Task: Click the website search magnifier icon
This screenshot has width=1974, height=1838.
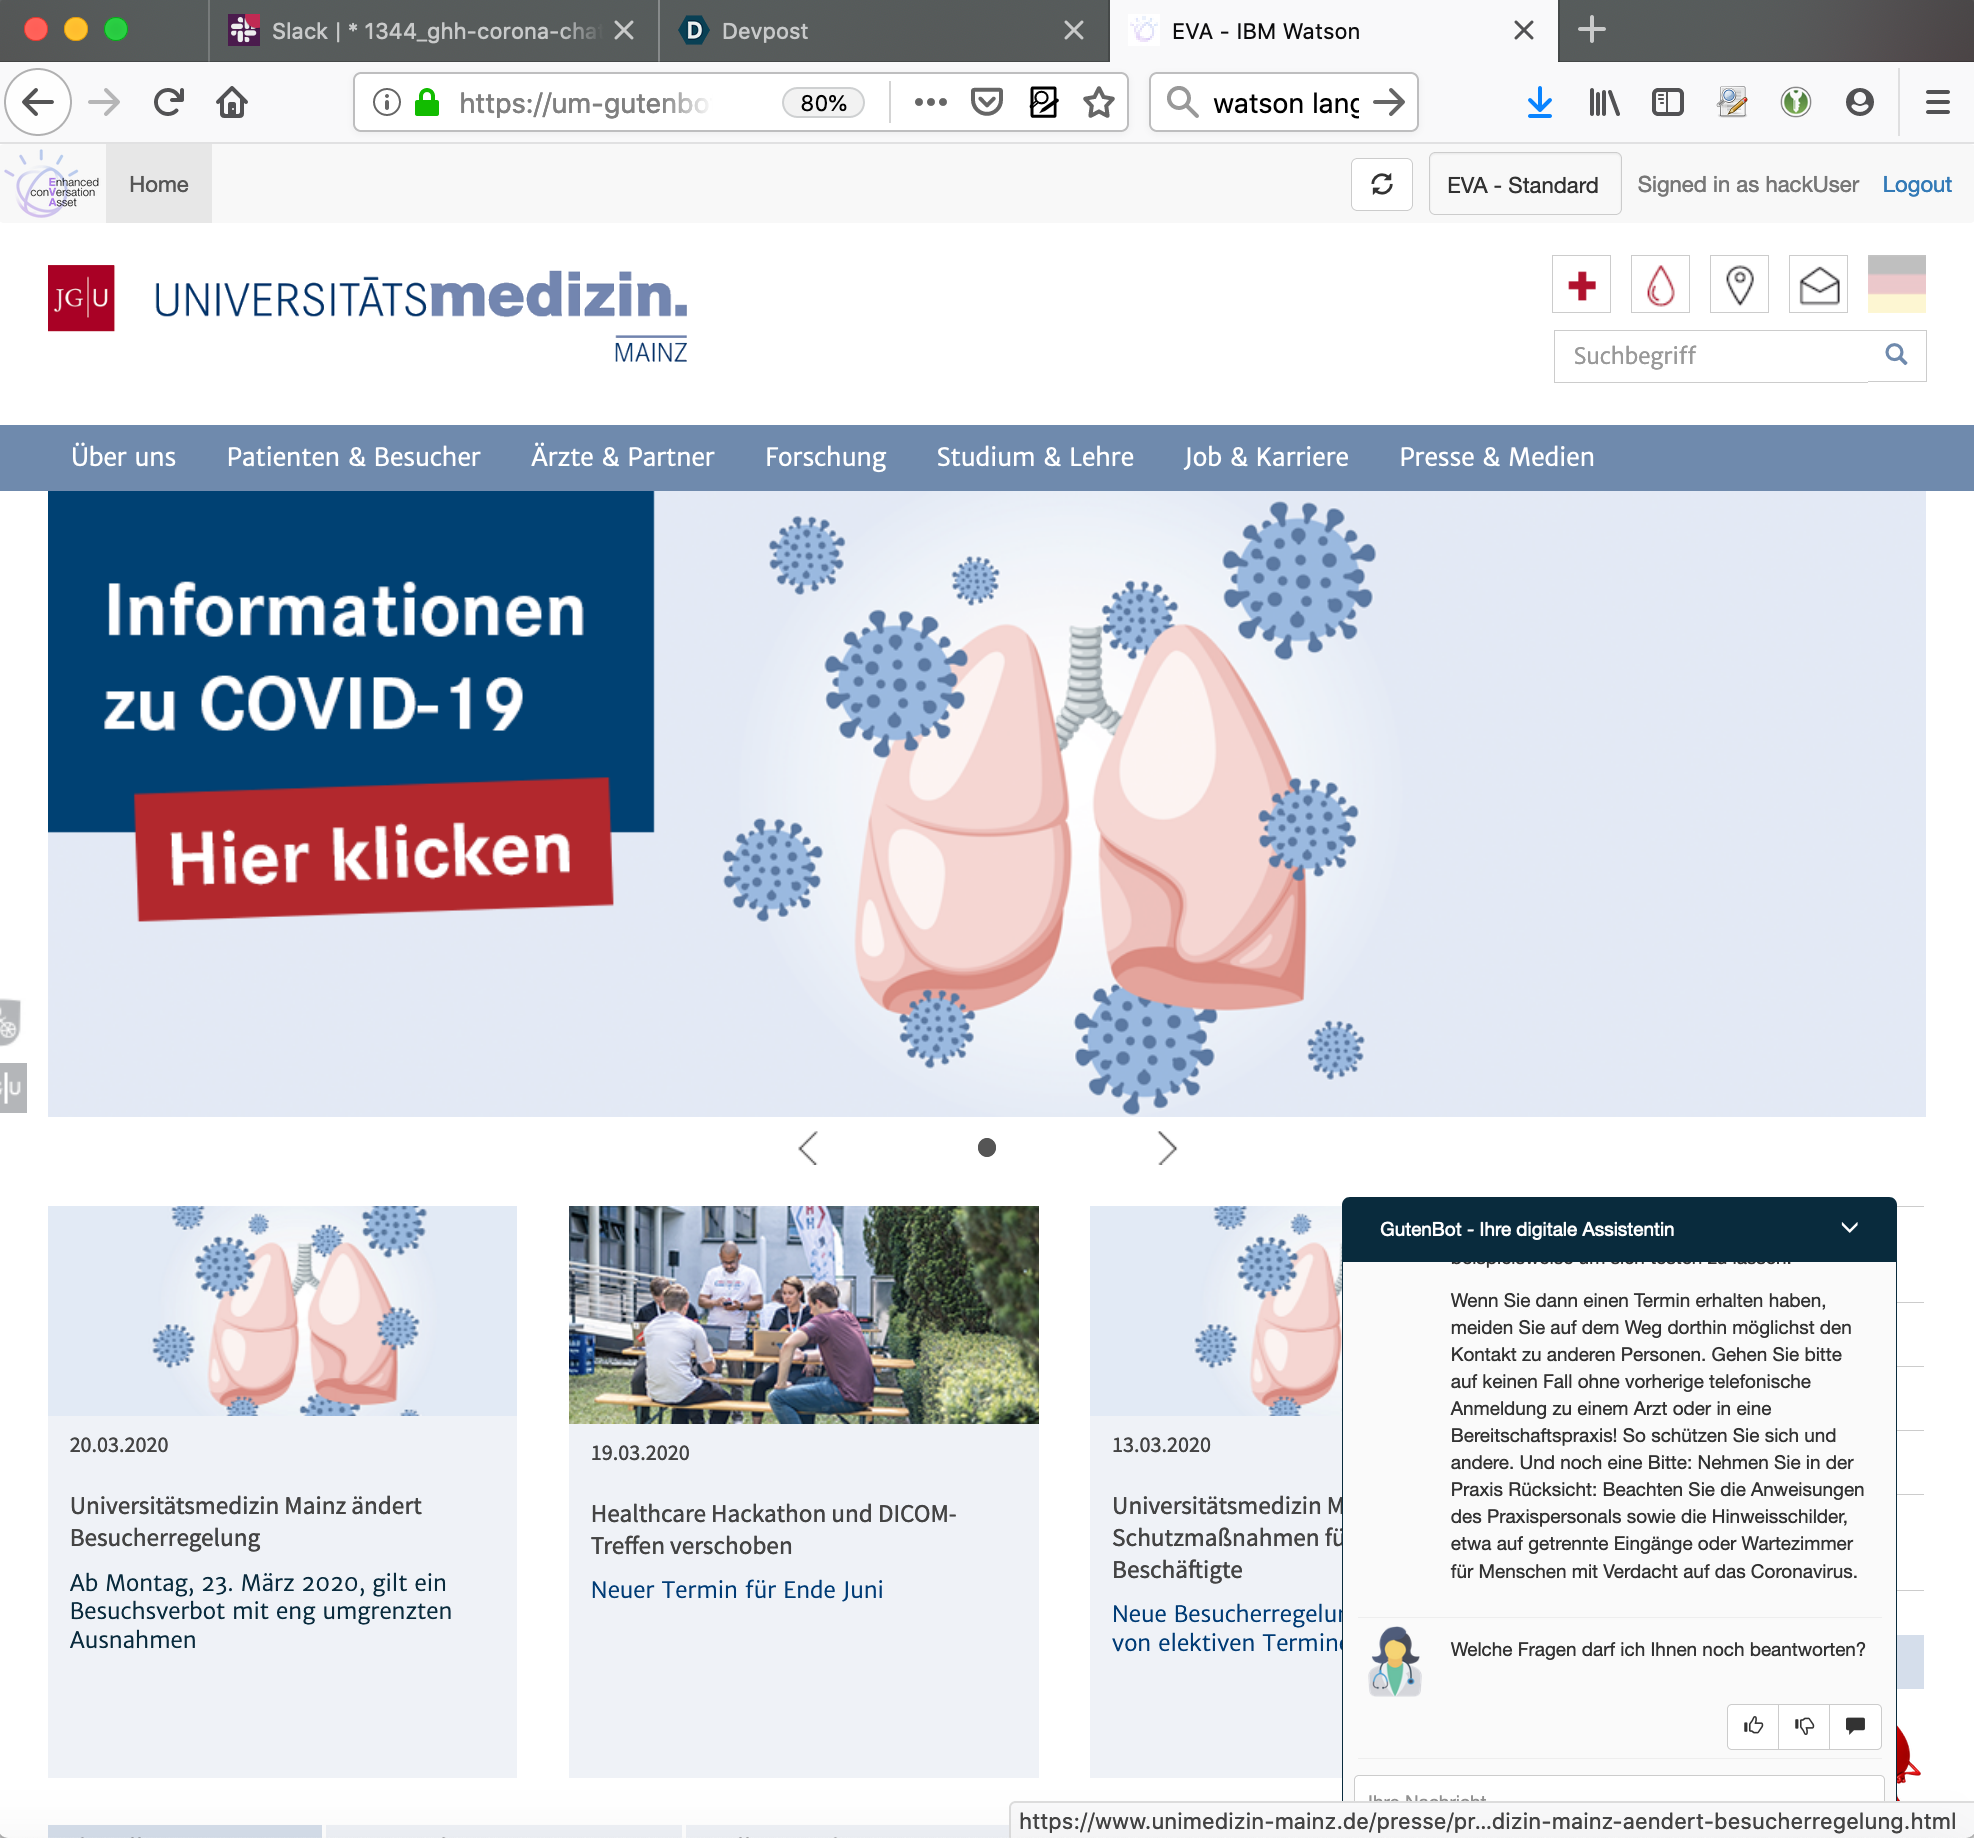Action: pyautogui.click(x=1896, y=355)
